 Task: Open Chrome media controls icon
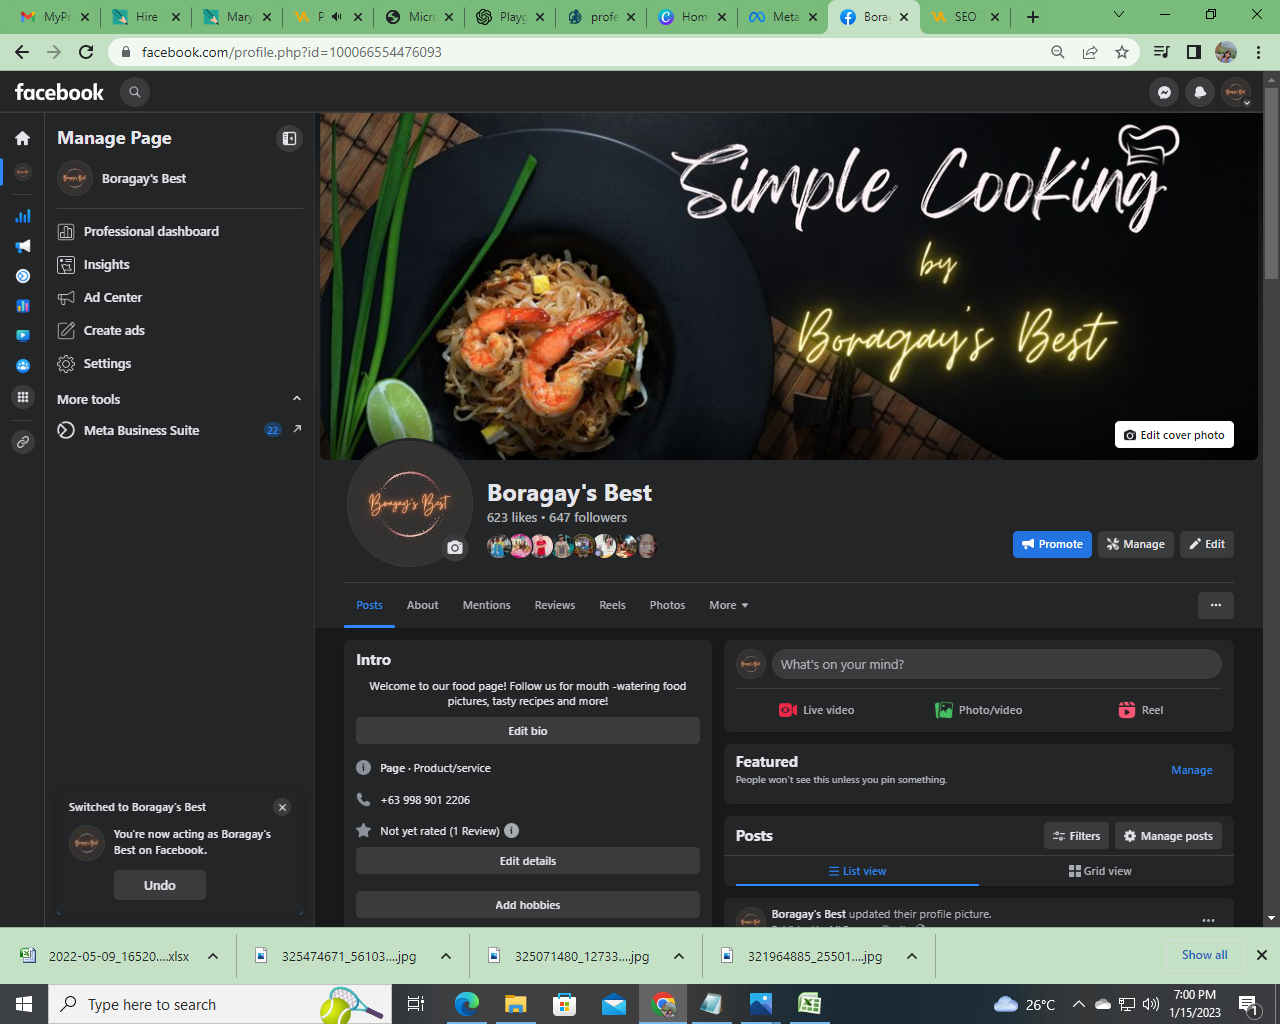pos(1161,52)
